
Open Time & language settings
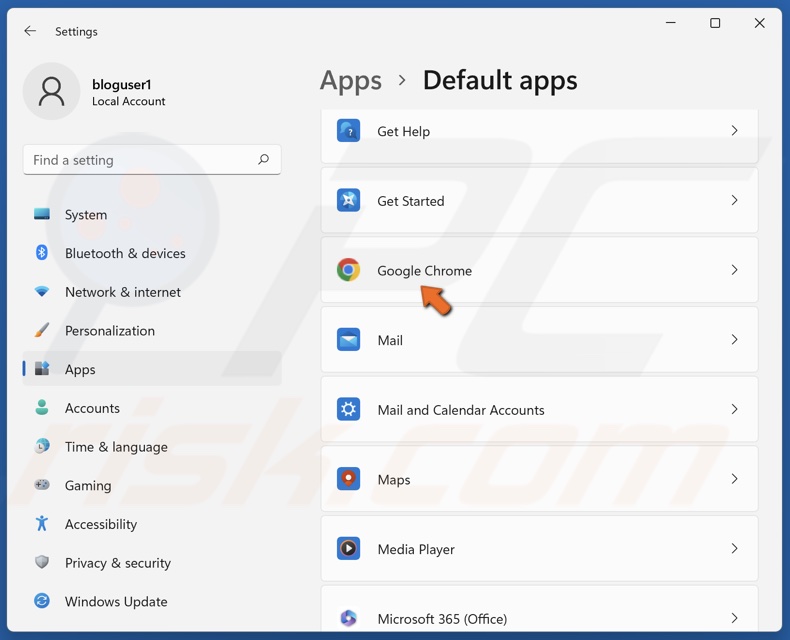[x=152, y=446]
